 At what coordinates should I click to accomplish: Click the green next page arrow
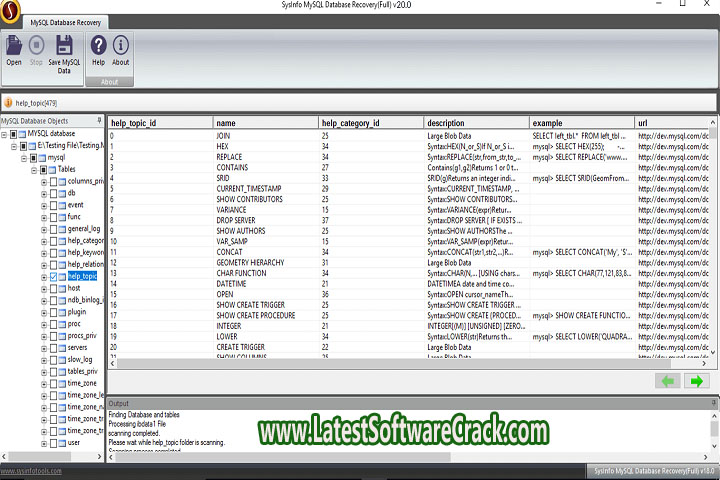pos(697,381)
